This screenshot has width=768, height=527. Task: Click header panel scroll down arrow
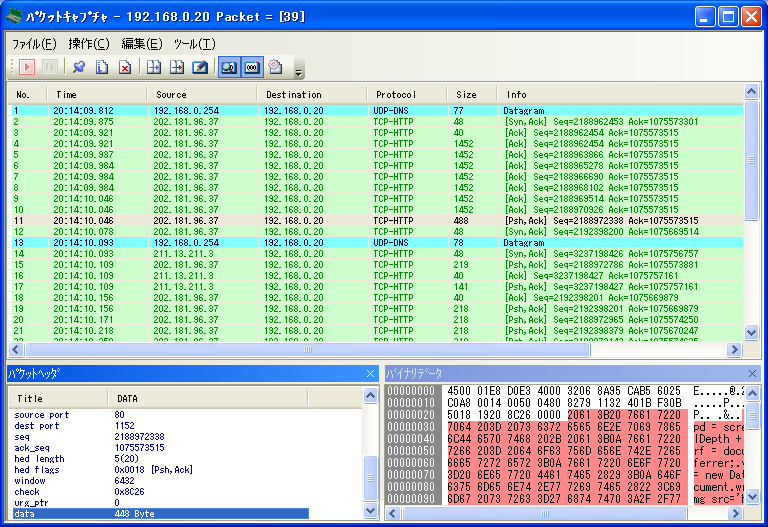[371, 511]
